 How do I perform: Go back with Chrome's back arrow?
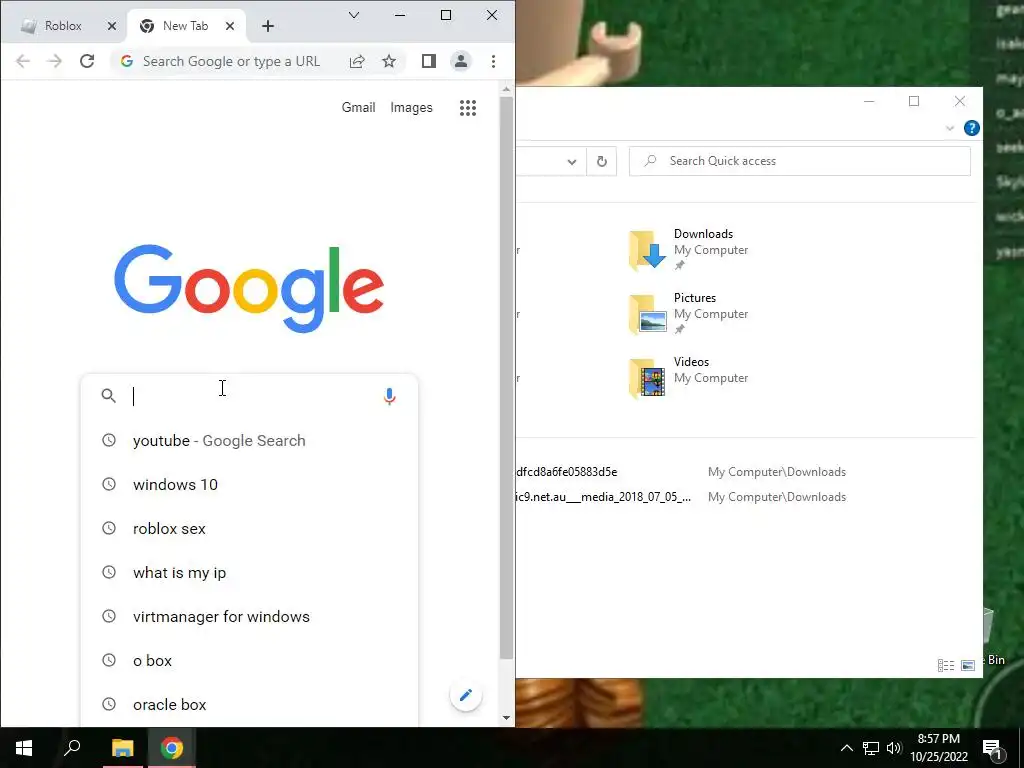pos(23,61)
